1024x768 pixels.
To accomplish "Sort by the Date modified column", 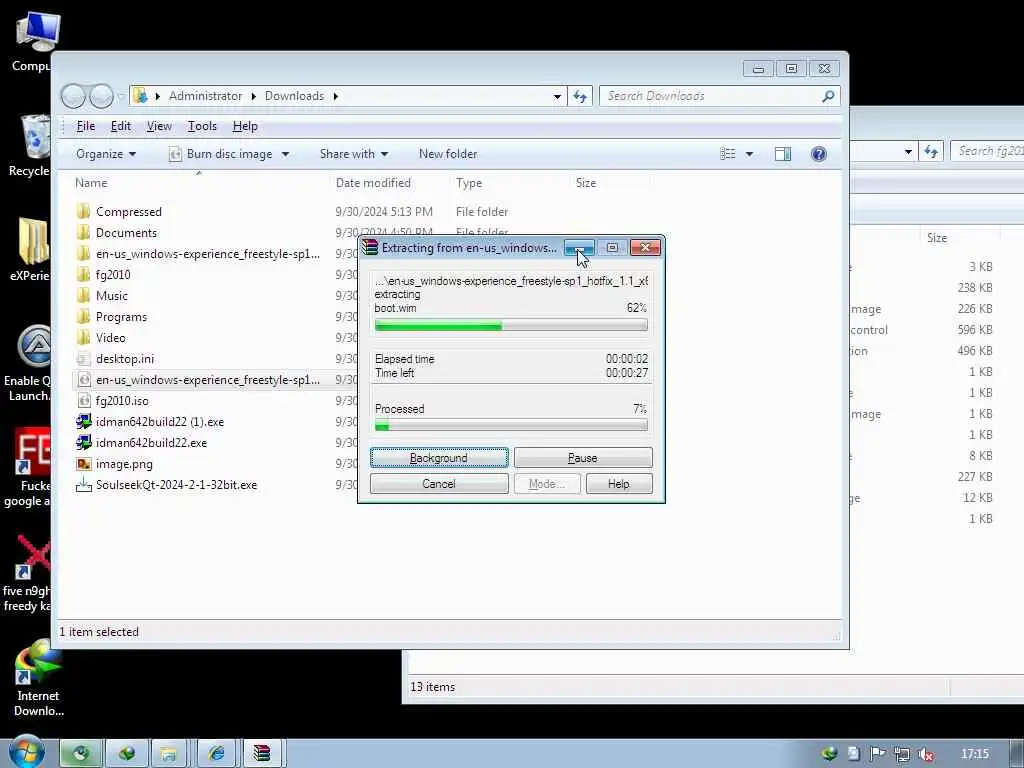I will 373,183.
